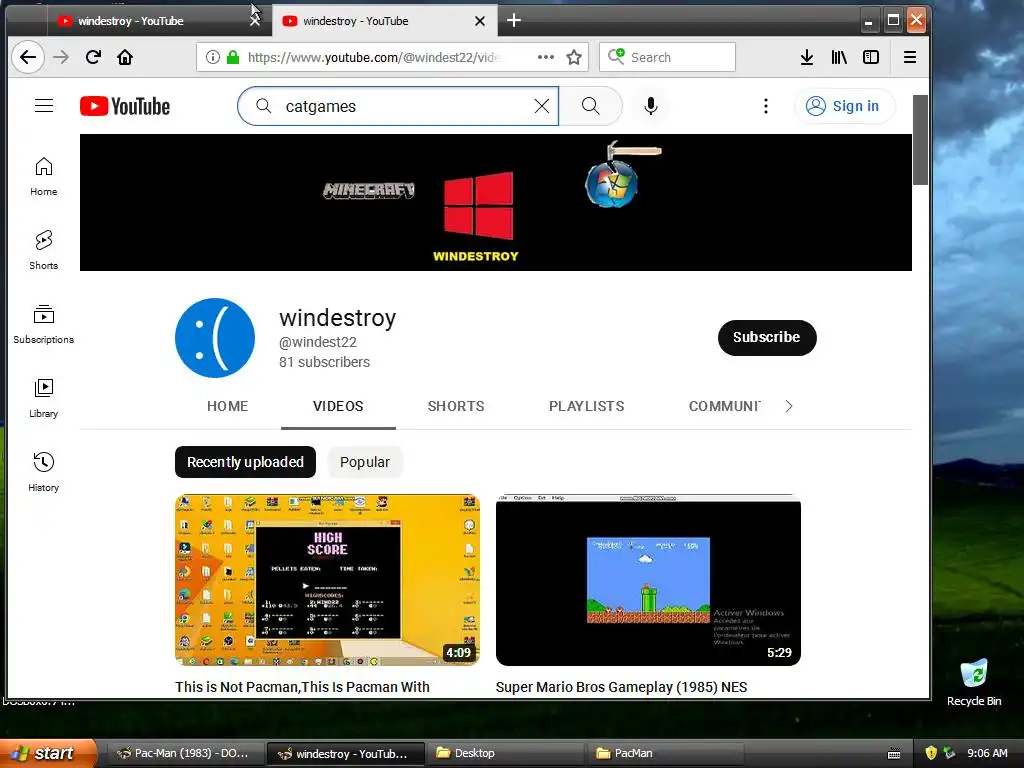Image resolution: width=1024 pixels, height=768 pixels.
Task: Reload the current page
Action: [x=93, y=57]
